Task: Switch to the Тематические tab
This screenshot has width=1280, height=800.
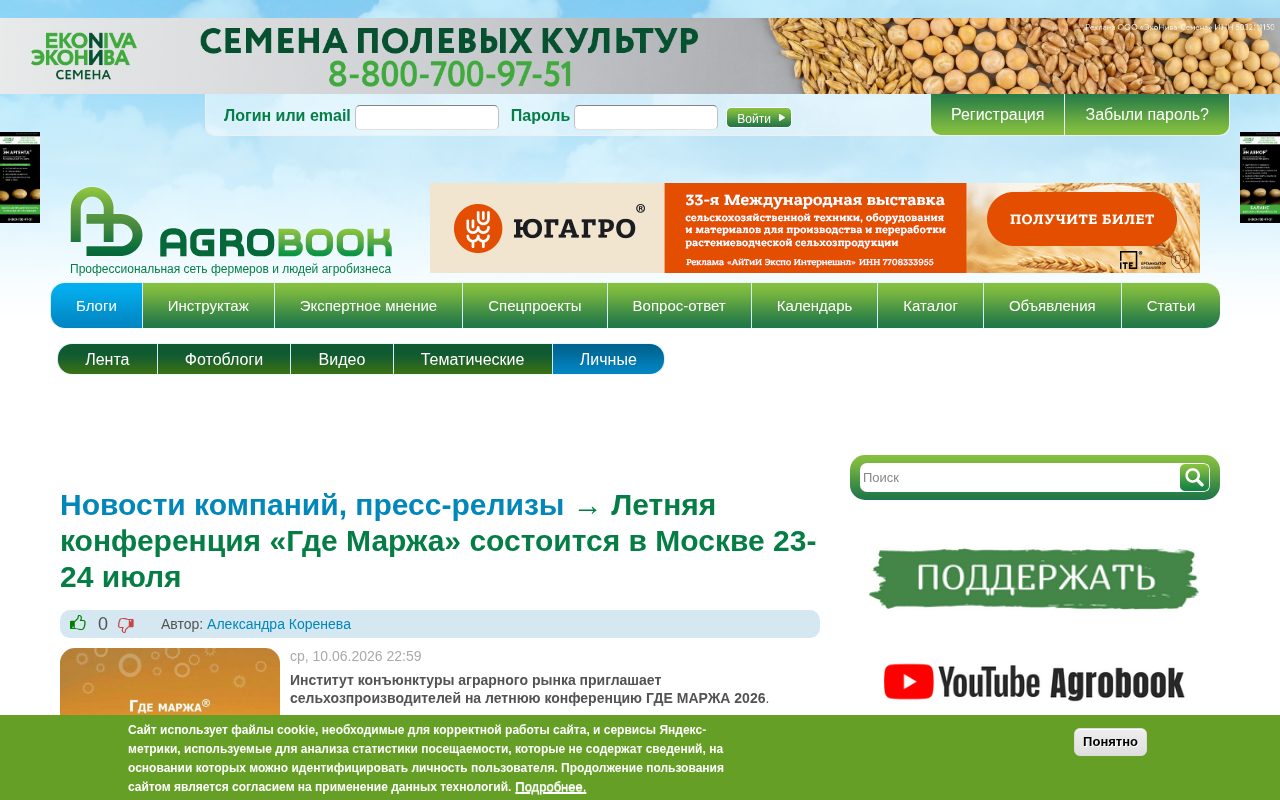Action: 472,359
